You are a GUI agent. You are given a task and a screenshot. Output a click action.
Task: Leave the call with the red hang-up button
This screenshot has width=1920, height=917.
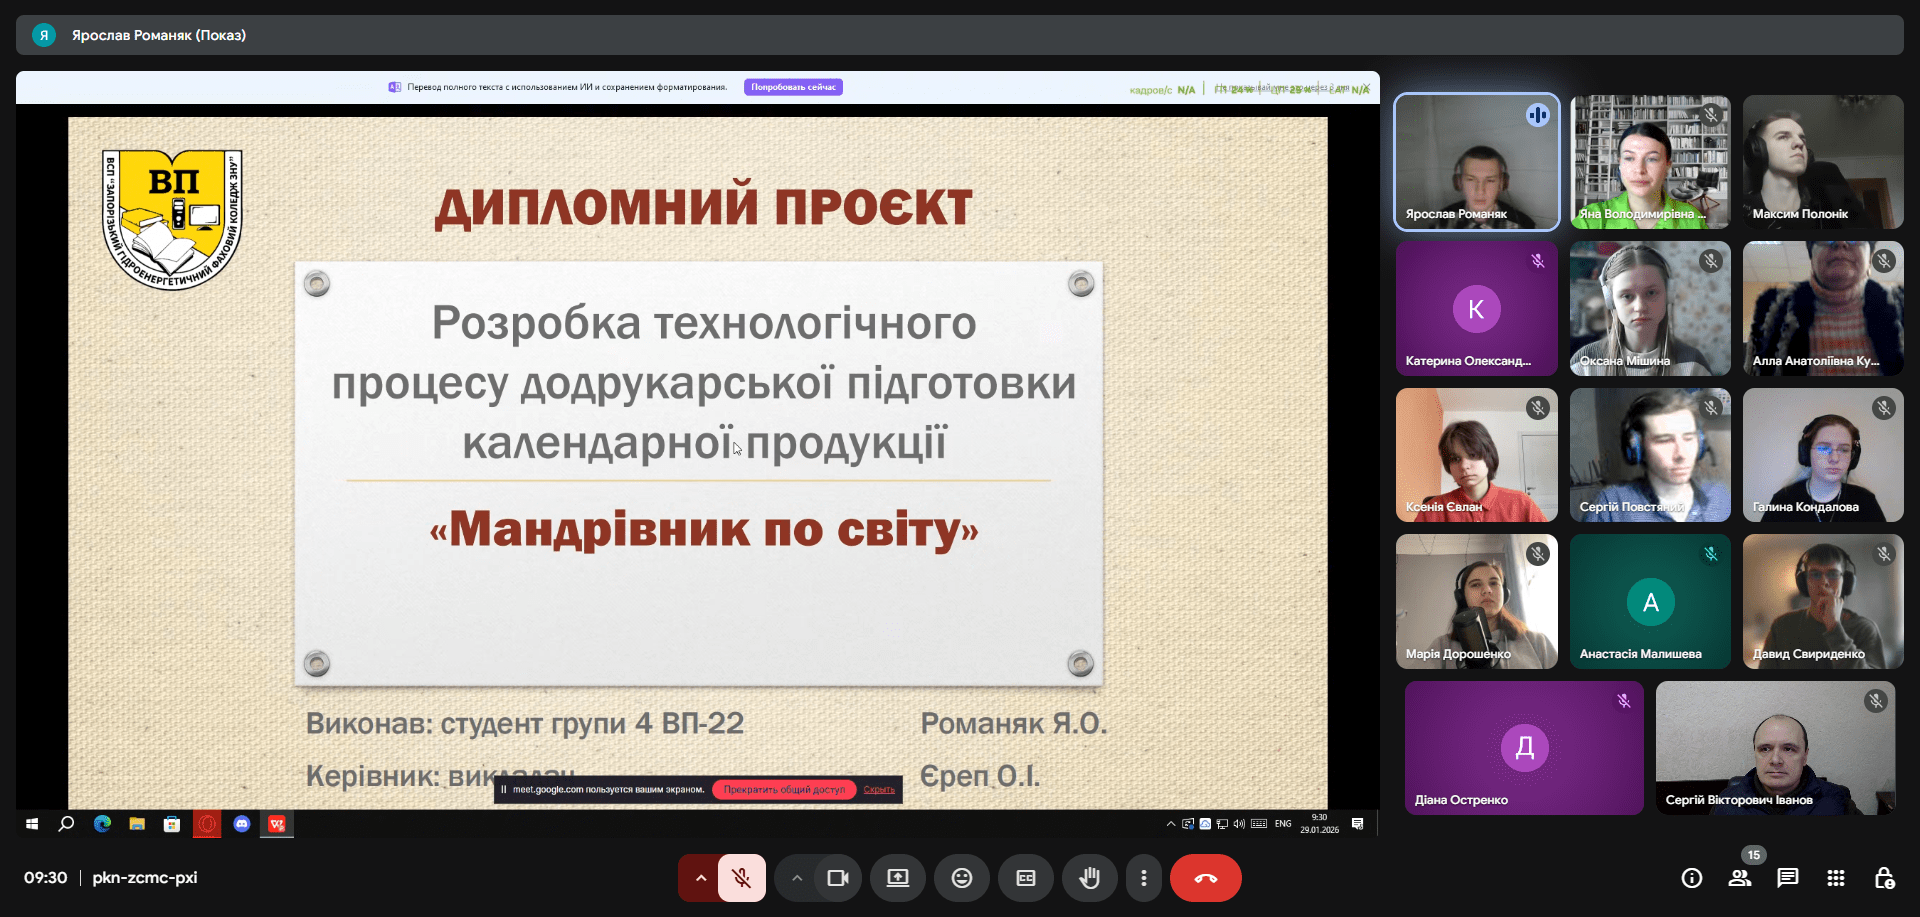pos(1205,878)
